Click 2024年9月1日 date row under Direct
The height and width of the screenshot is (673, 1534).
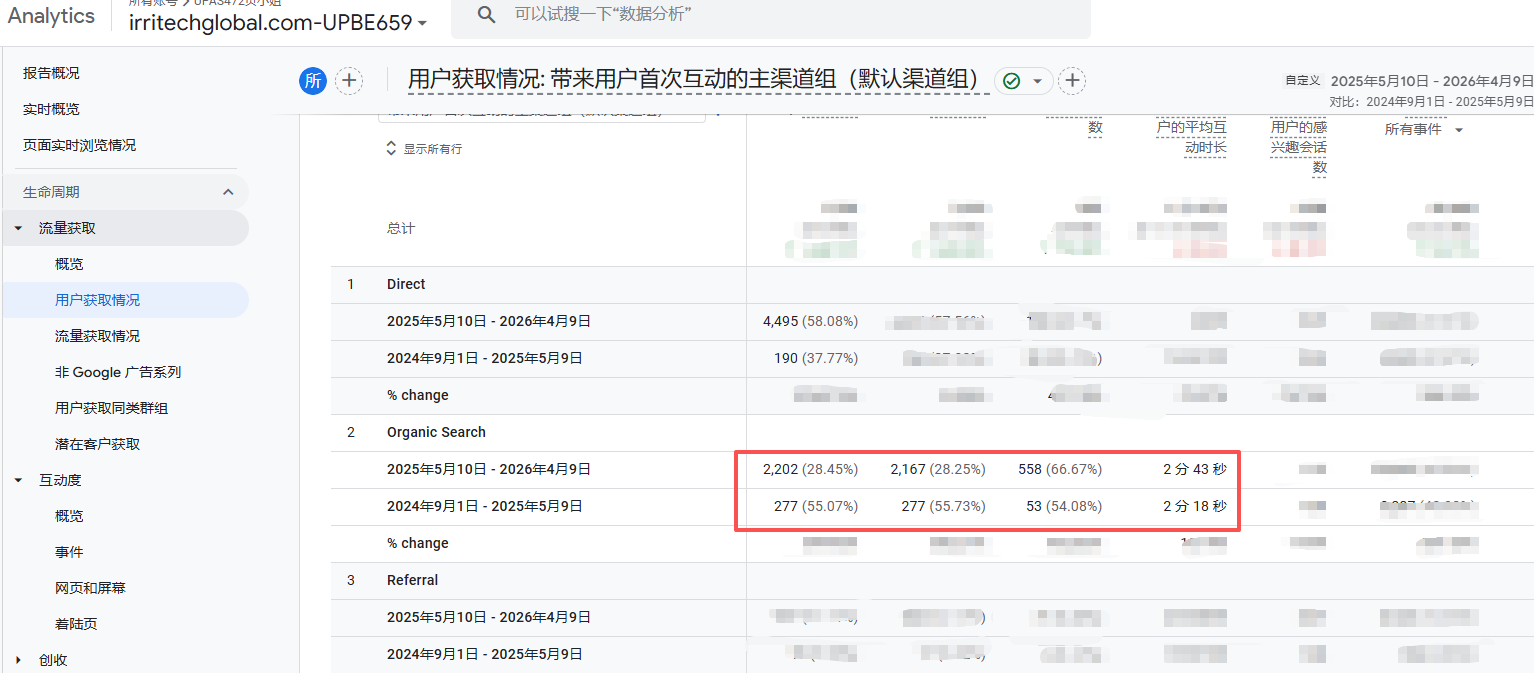485,358
